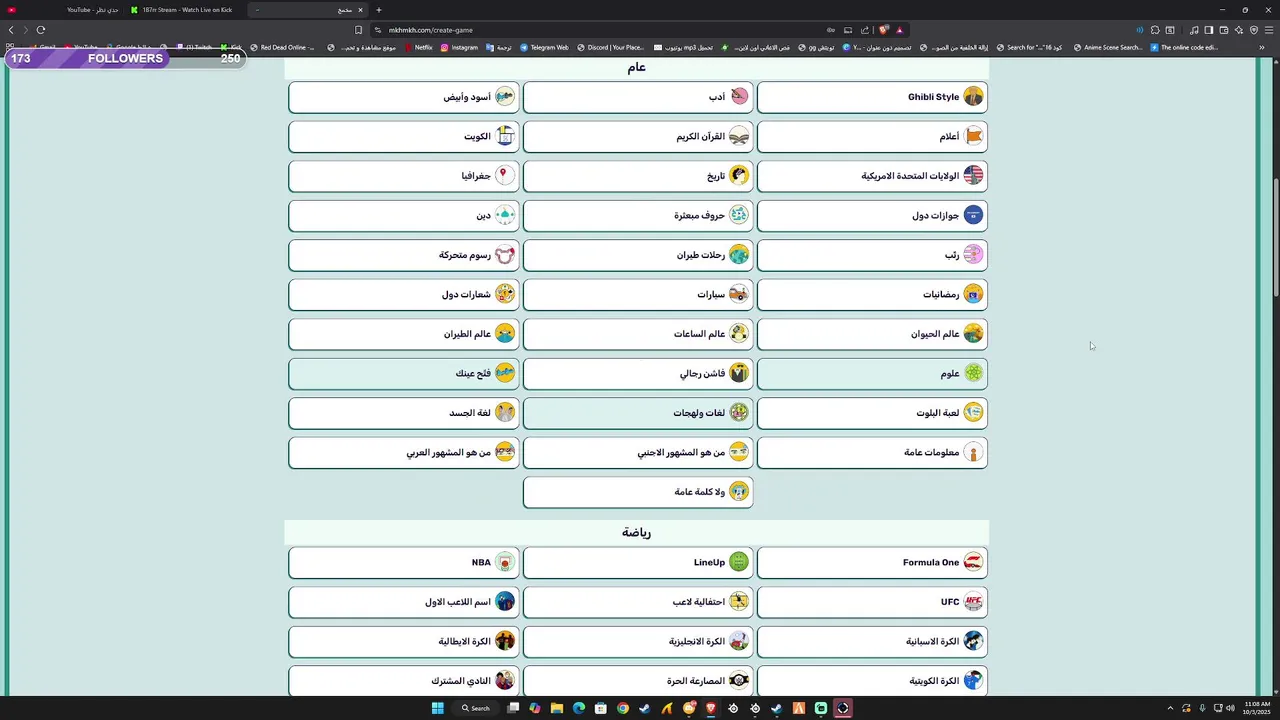Click the LineUp green field icon
The image size is (1280, 720).
pos(739,562)
